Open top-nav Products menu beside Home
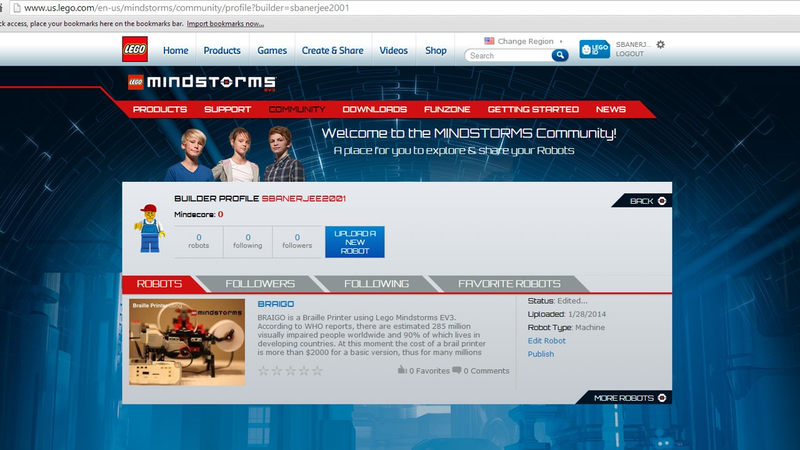The width and height of the screenshot is (800, 450). [x=222, y=51]
